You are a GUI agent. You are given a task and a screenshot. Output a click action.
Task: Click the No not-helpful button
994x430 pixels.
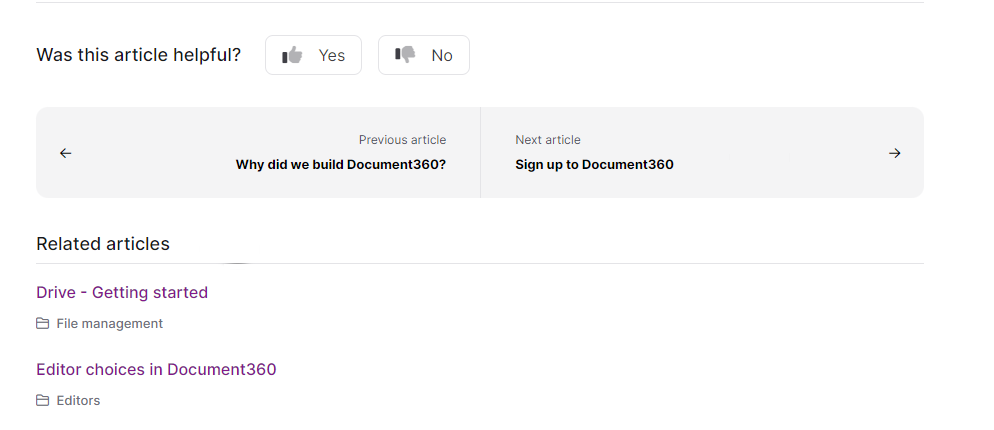click(x=423, y=55)
